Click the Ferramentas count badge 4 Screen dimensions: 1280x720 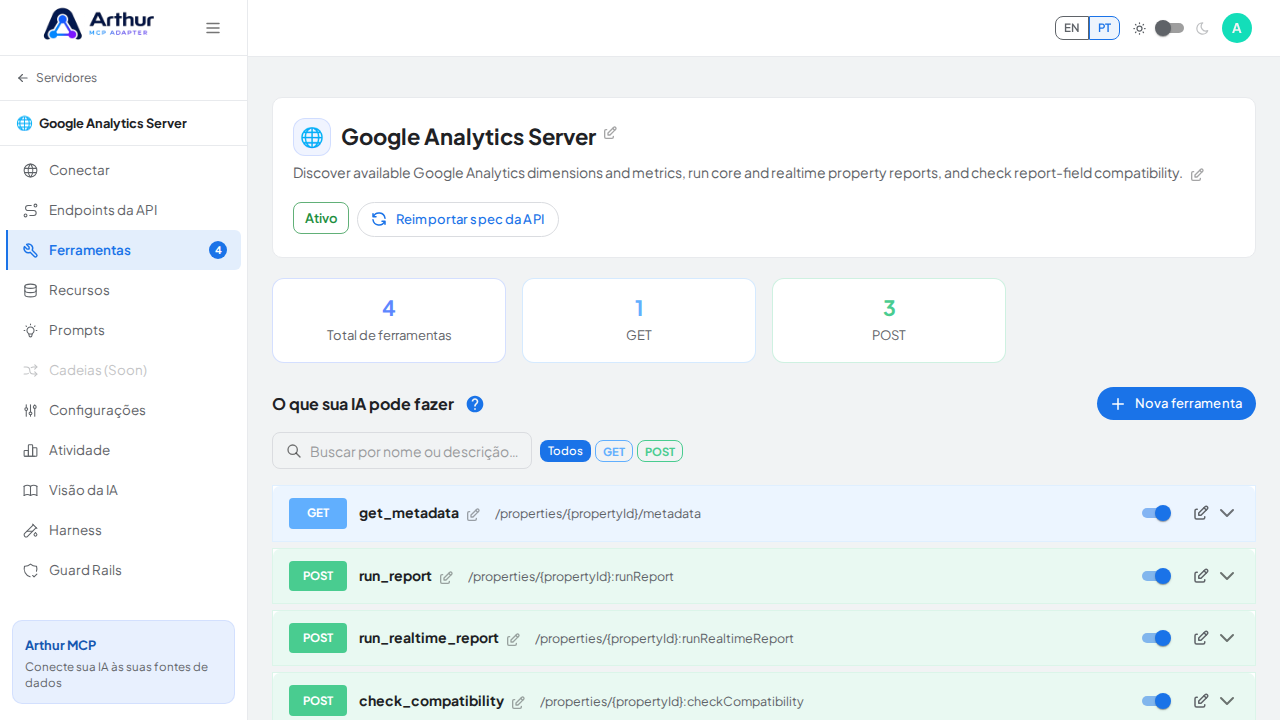pyautogui.click(x=218, y=250)
